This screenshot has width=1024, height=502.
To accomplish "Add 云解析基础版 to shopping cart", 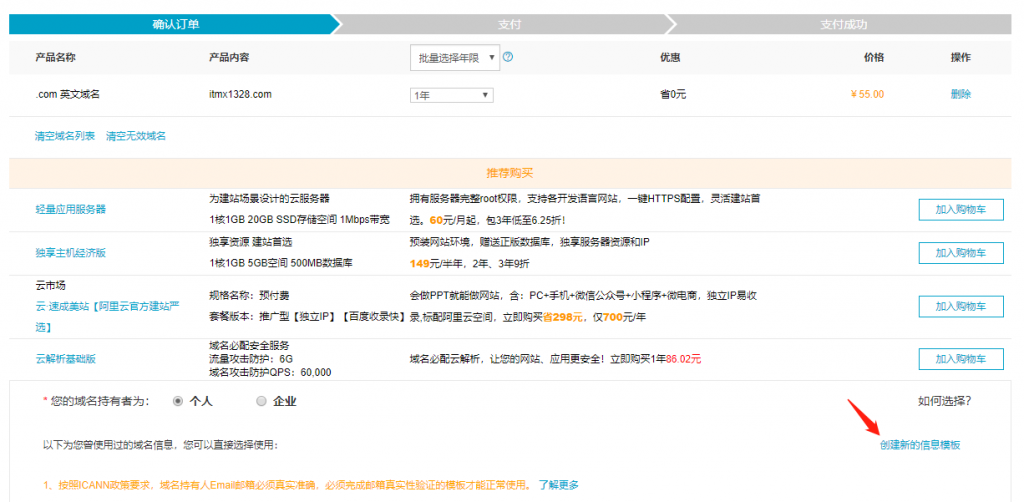I will (960, 359).
